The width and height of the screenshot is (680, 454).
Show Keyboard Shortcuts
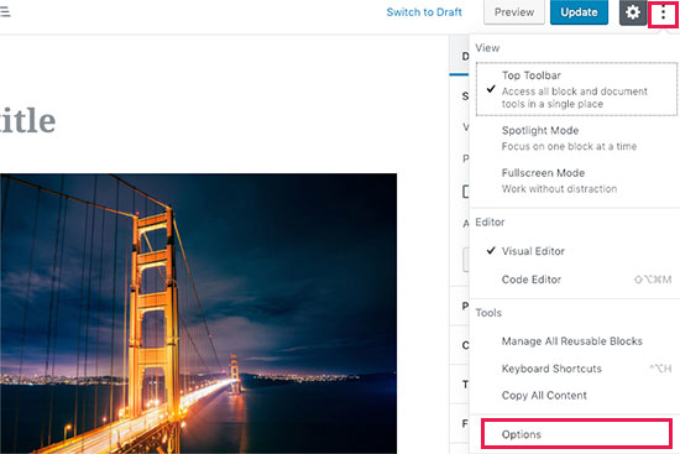[551, 369]
